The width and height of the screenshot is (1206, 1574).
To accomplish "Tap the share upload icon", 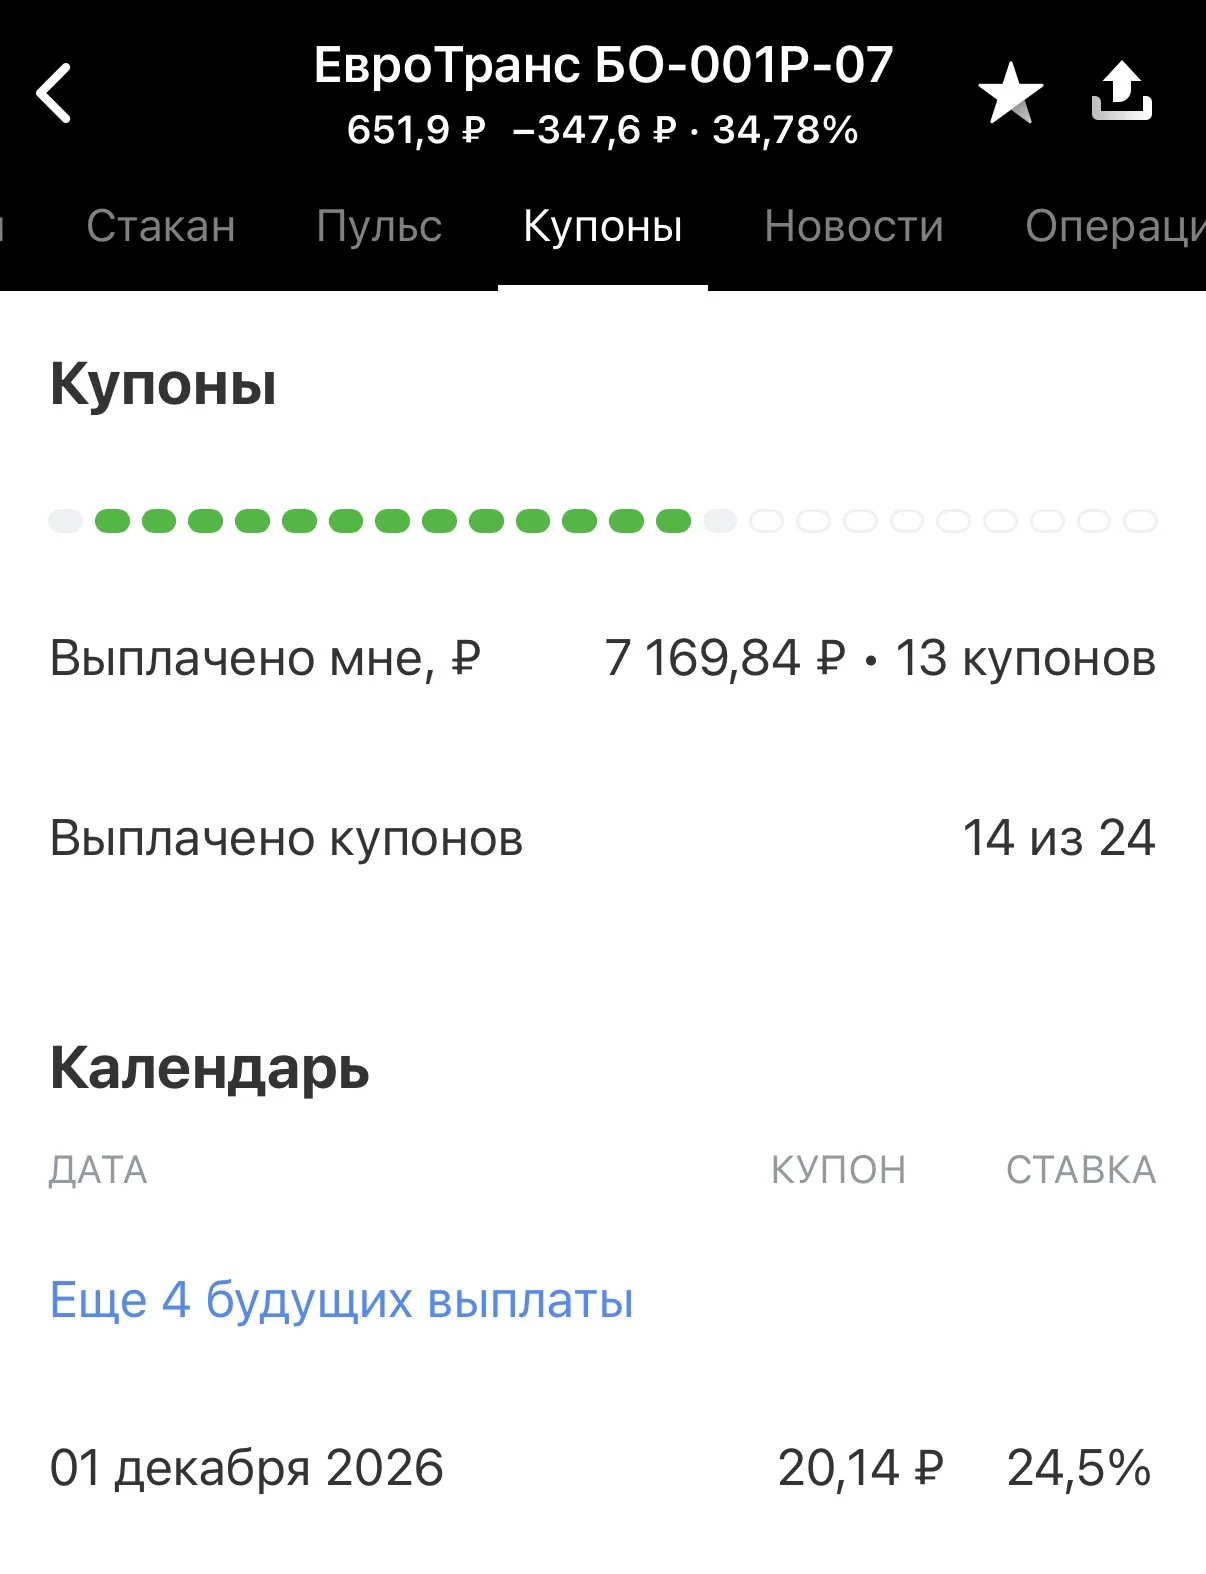I will [x=1121, y=91].
